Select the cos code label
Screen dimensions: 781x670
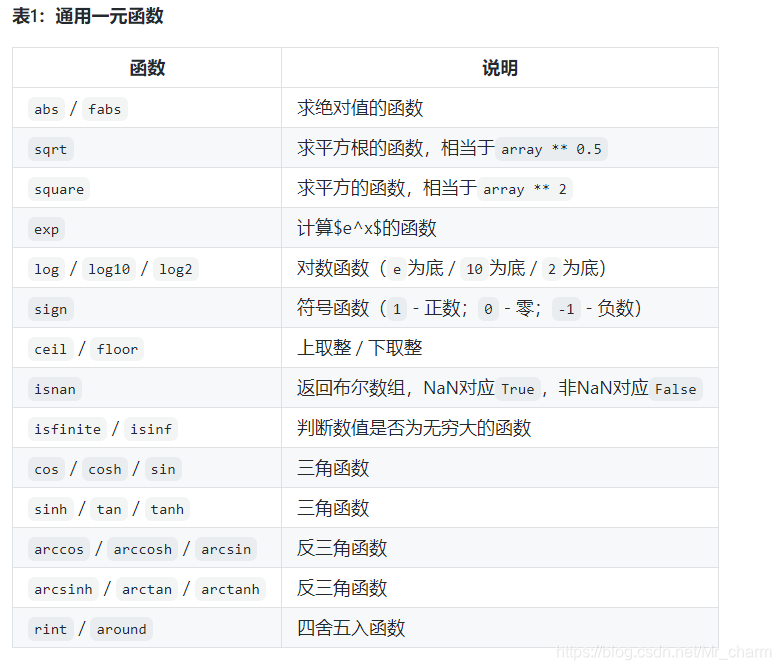click(46, 469)
